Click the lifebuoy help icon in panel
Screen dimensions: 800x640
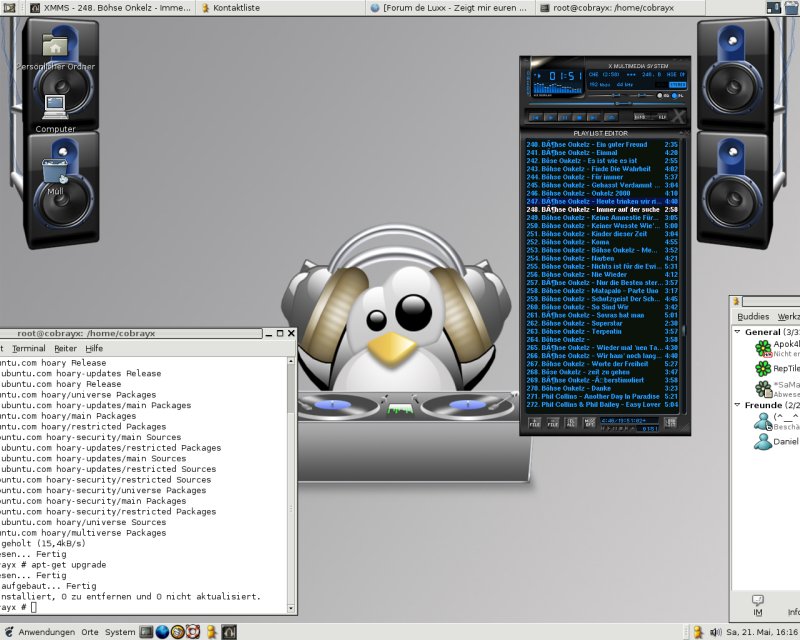193,632
